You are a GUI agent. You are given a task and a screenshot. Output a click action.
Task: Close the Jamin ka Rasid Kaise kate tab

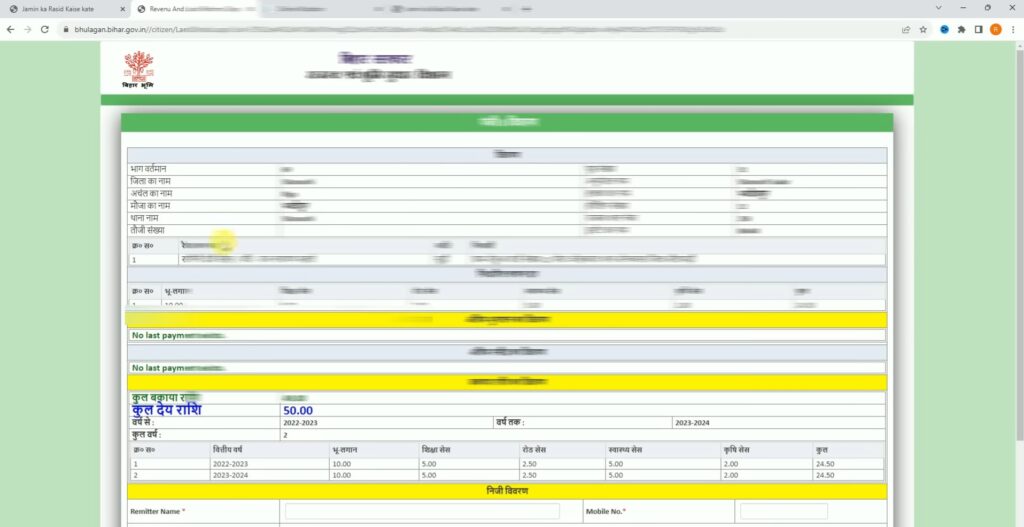121,9
